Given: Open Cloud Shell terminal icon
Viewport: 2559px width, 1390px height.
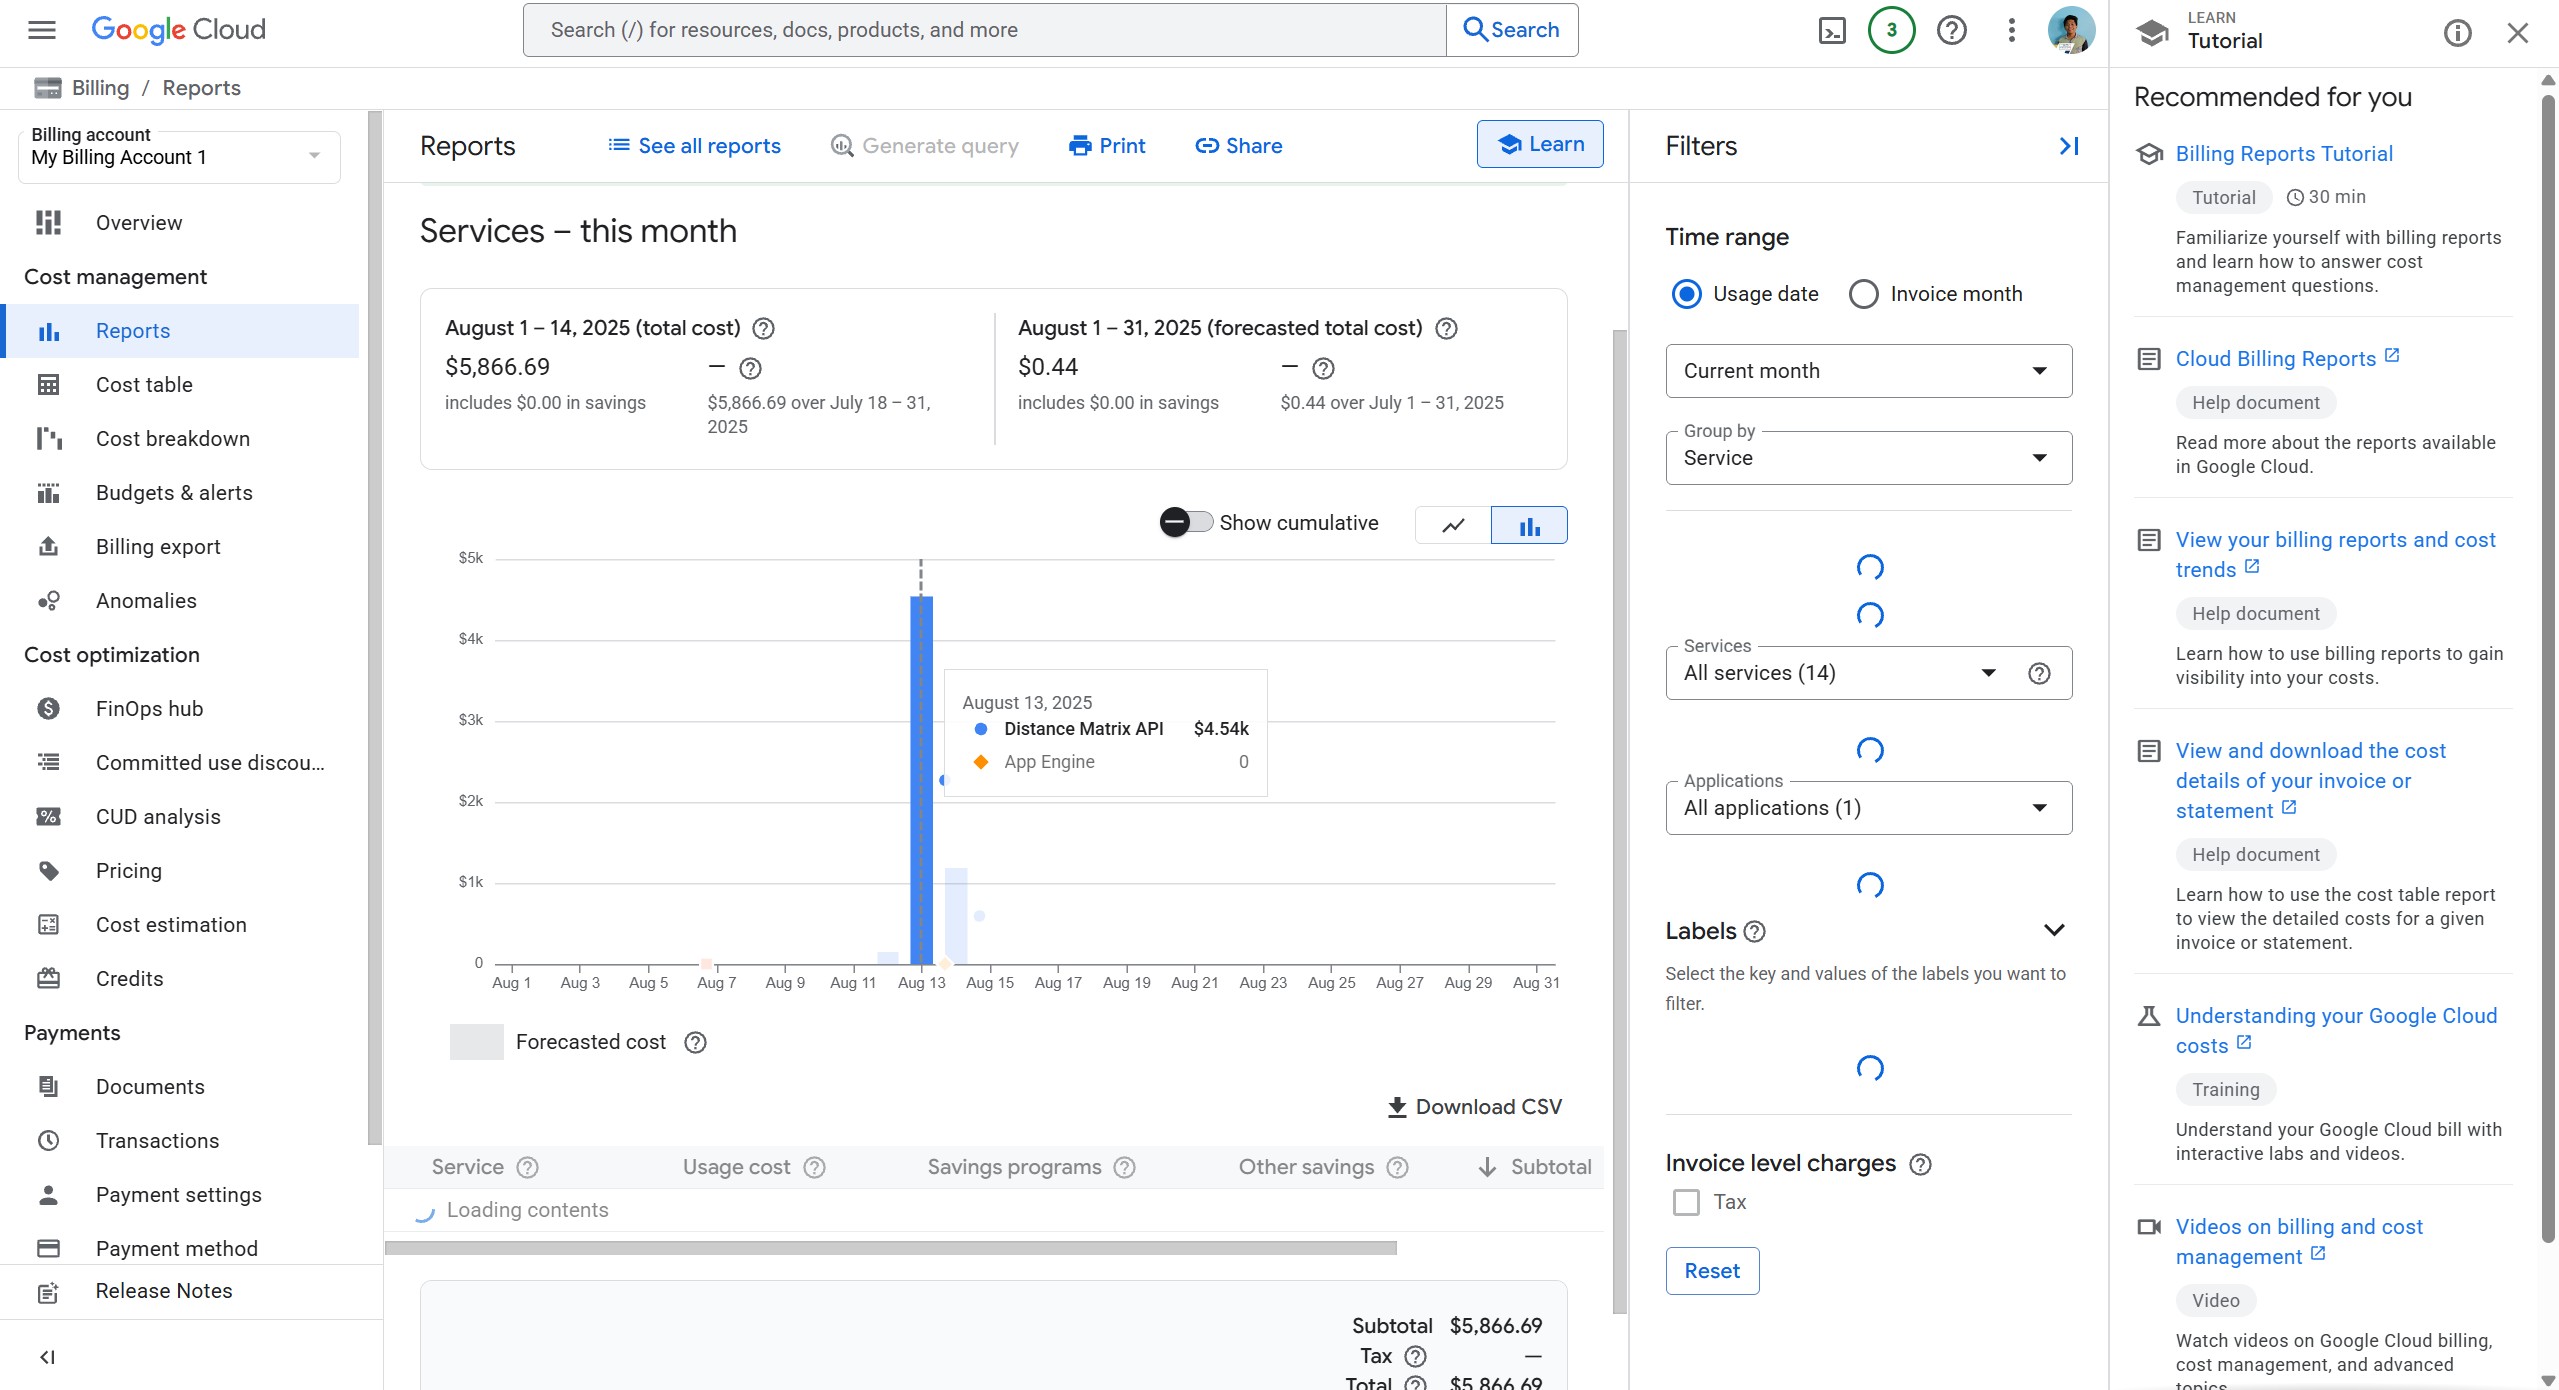Looking at the screenshot, I should coord(1831,30).
